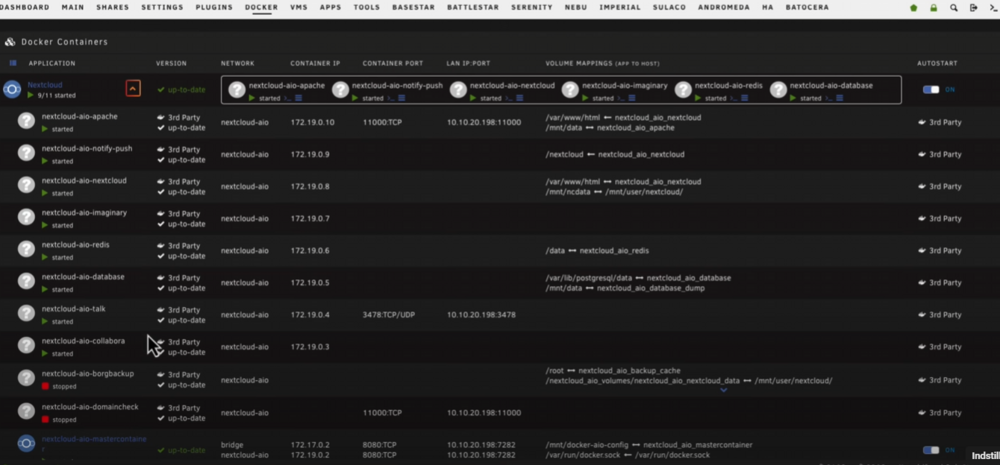Switch to the Settings tab
1000x465 pixels.
point(162,7)
